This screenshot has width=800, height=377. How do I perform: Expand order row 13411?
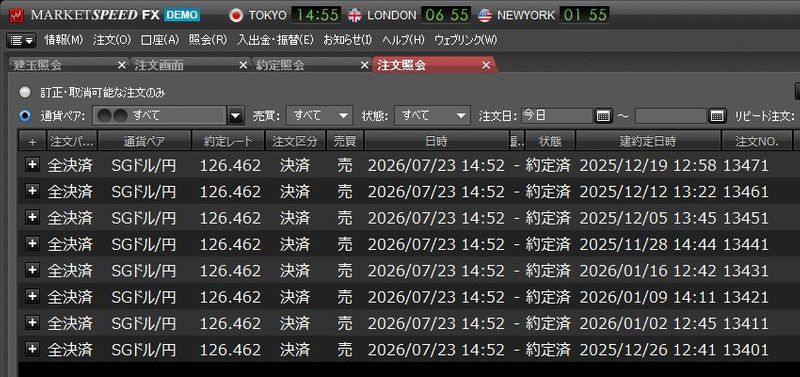[x=32, y=322]
